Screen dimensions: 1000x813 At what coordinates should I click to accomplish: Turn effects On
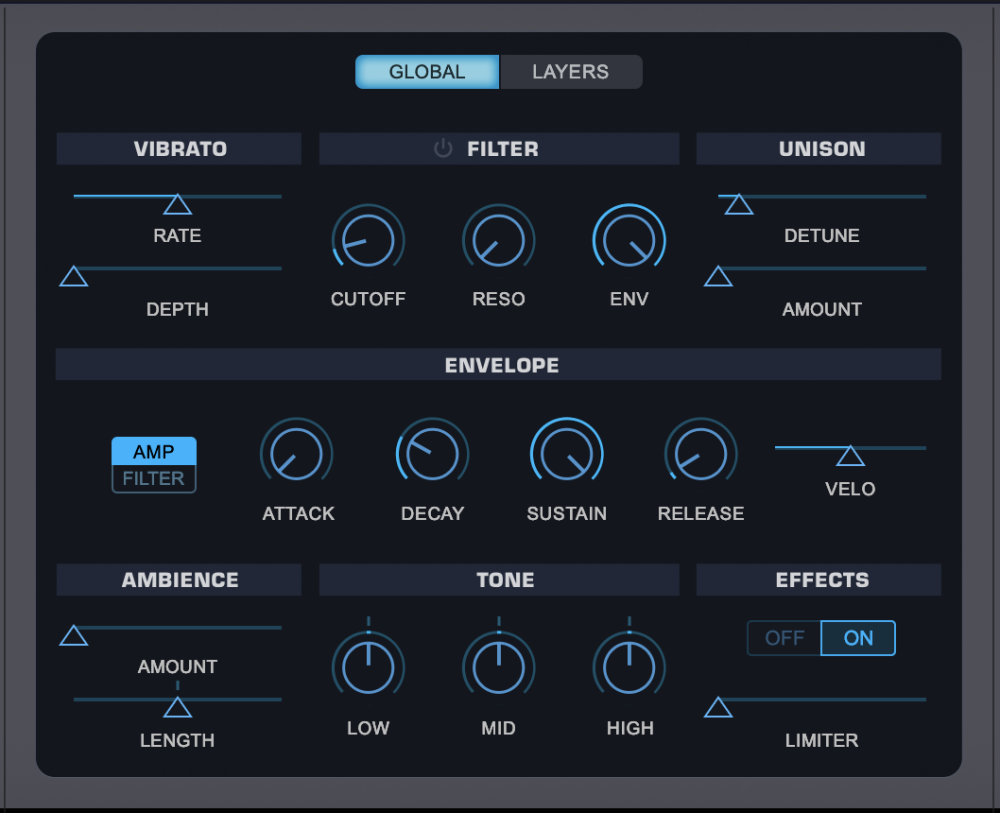coord(858,638)
